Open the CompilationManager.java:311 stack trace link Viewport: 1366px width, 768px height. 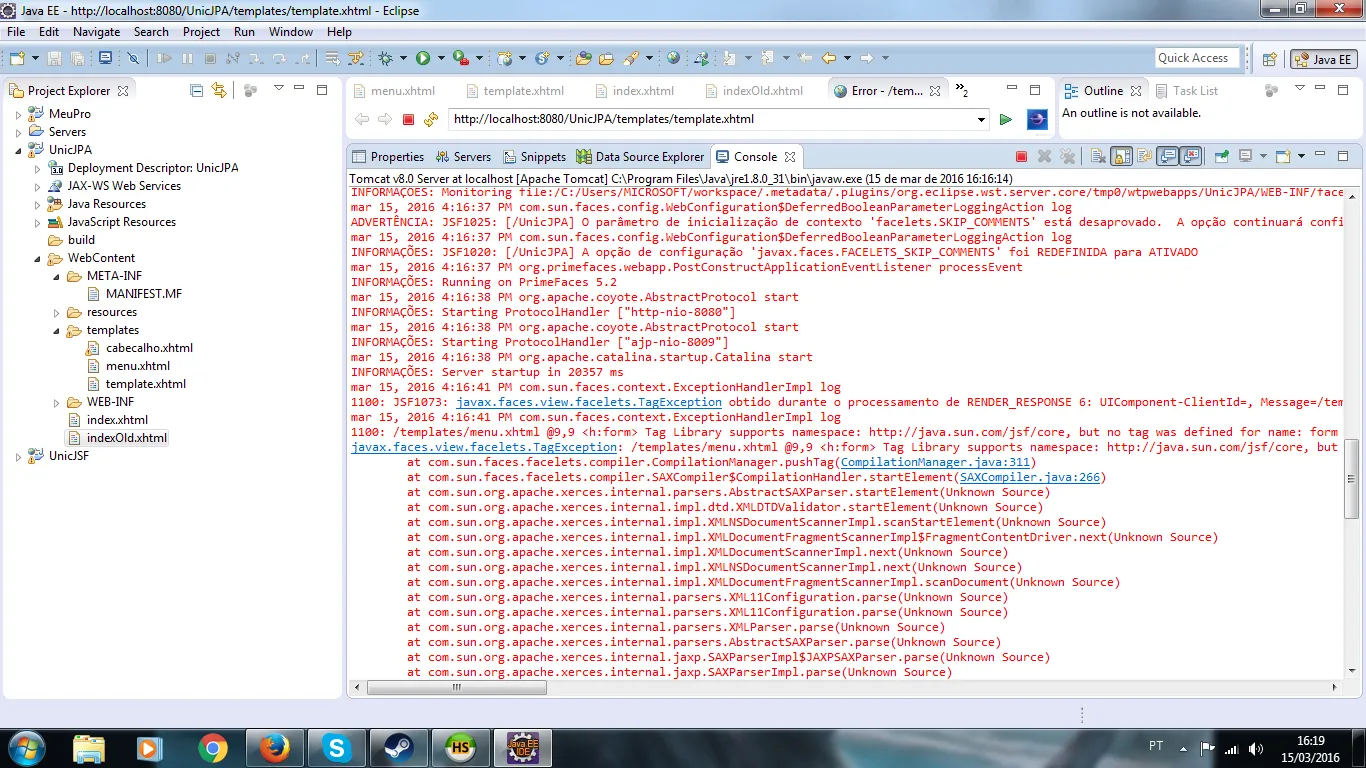[x=935, y=463]
